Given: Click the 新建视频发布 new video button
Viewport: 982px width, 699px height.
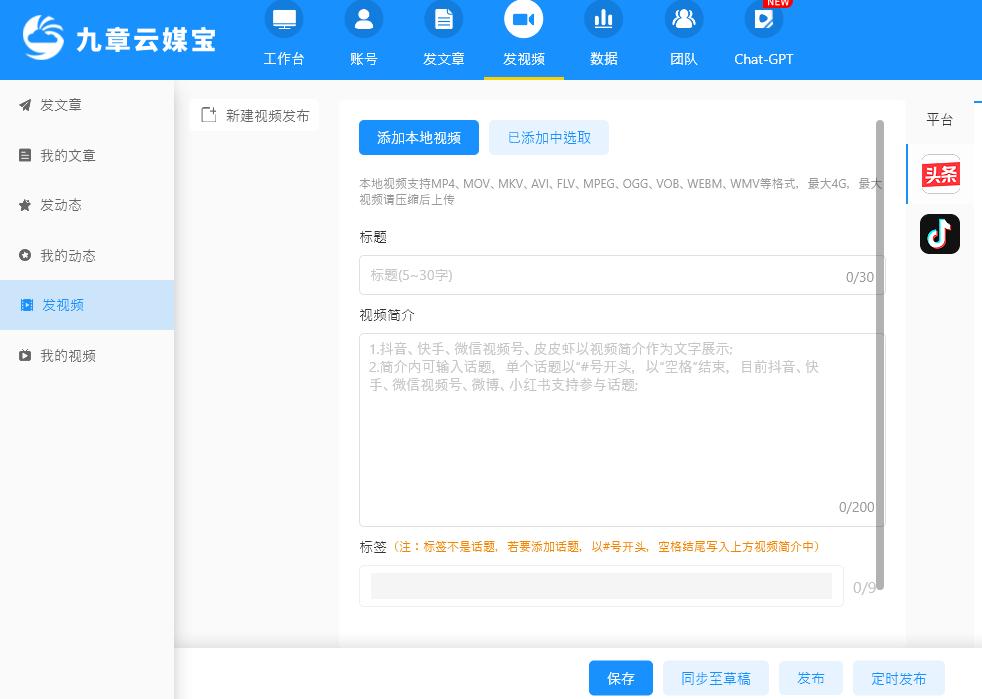Looking at the screenshot, I should [254, 115].
